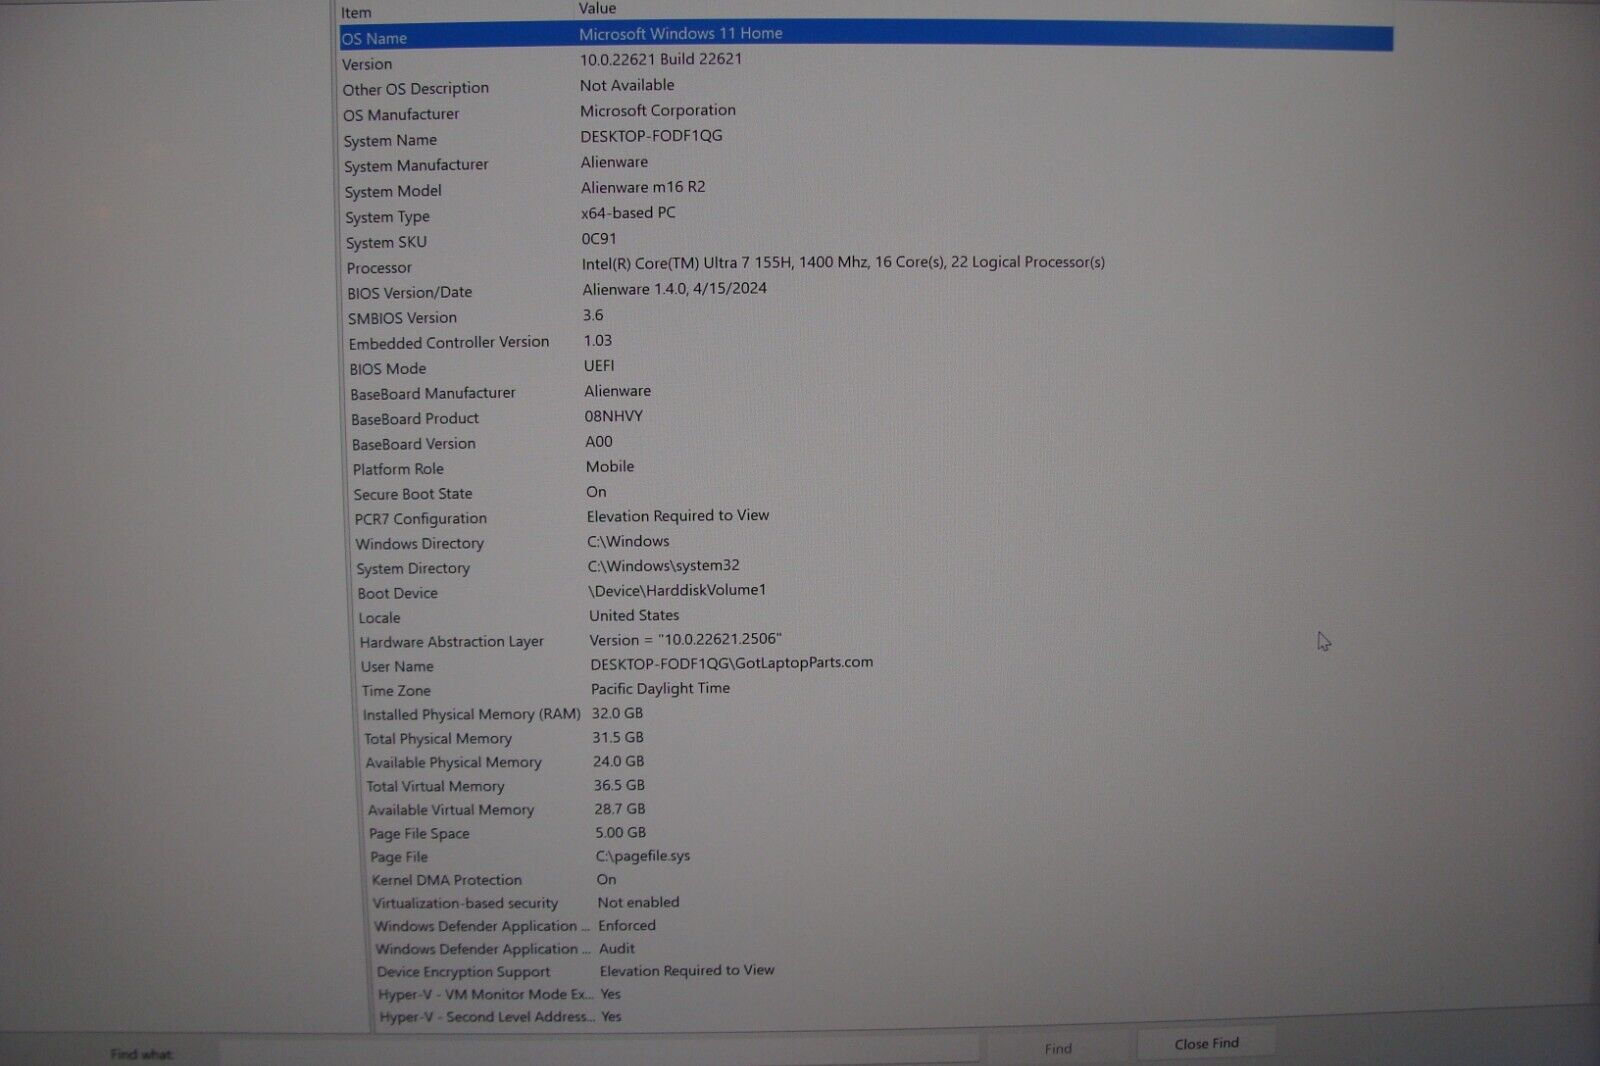
Task: Select the System Manufacturer row
Action: click(866, 164)
